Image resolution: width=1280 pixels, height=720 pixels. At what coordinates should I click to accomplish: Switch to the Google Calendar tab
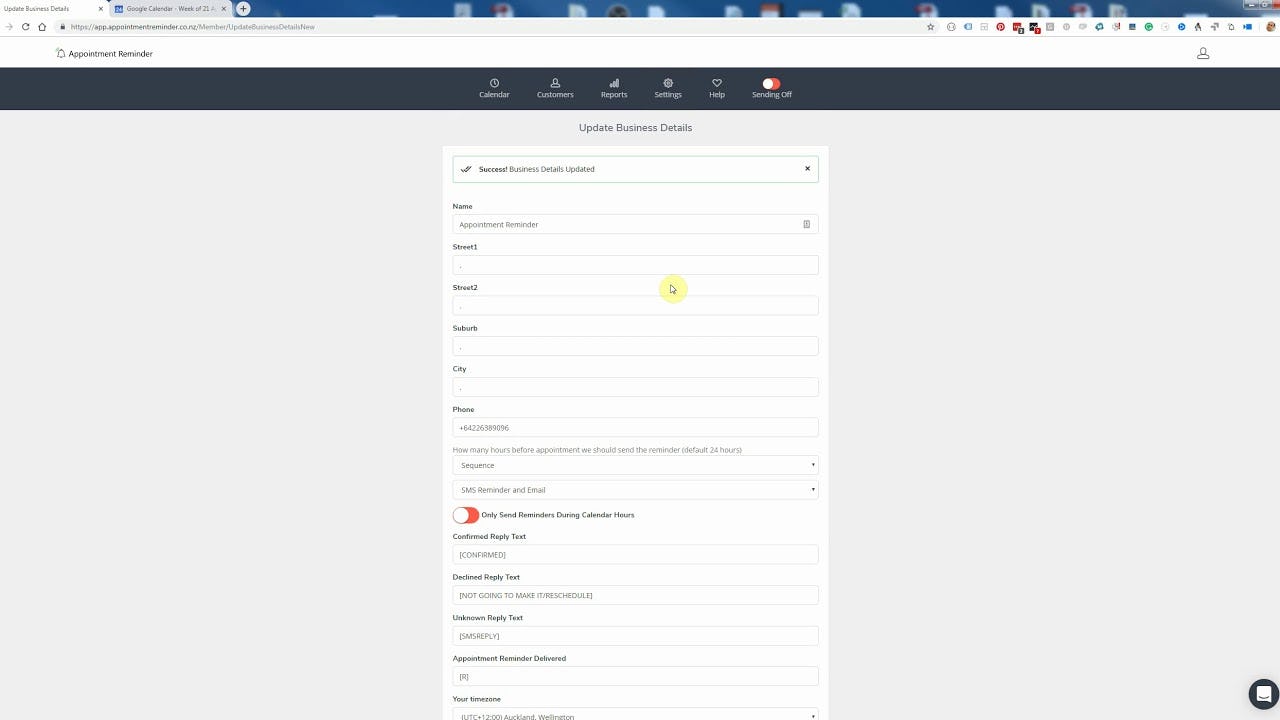[170, 8]
